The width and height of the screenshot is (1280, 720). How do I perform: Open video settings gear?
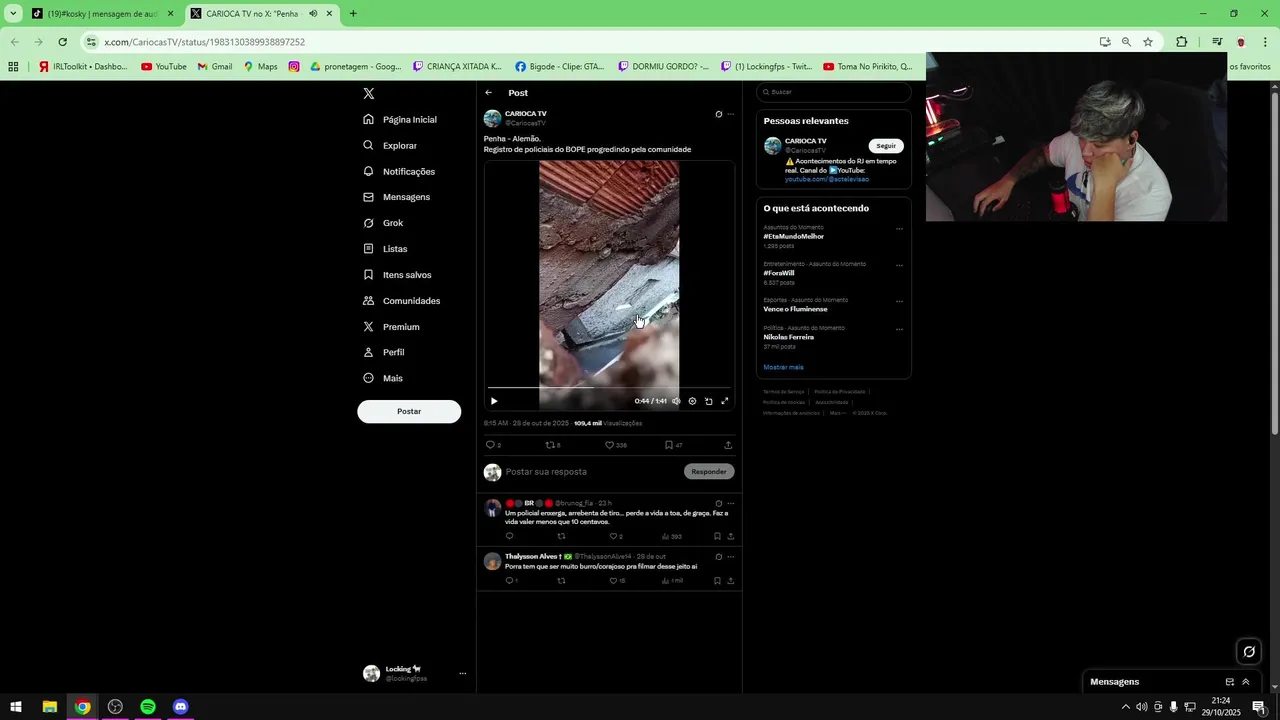point(692,401)
